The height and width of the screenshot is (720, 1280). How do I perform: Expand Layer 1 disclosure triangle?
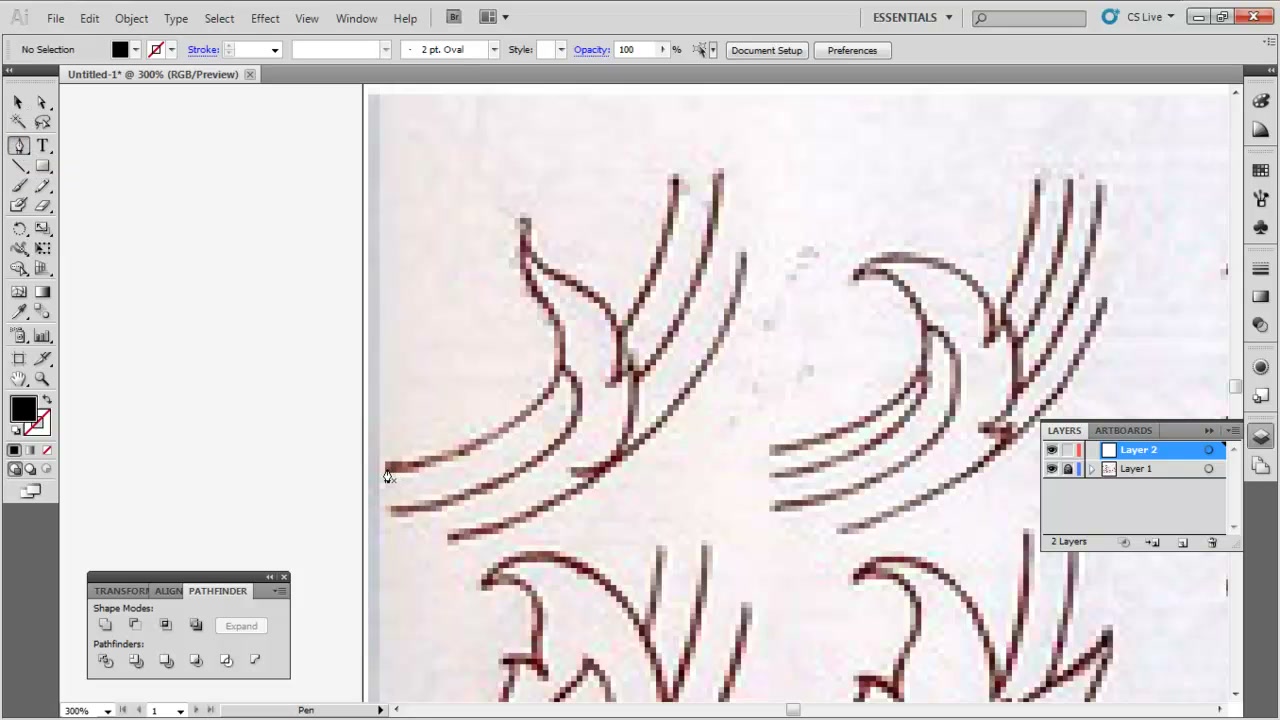tap(1091, 469)
